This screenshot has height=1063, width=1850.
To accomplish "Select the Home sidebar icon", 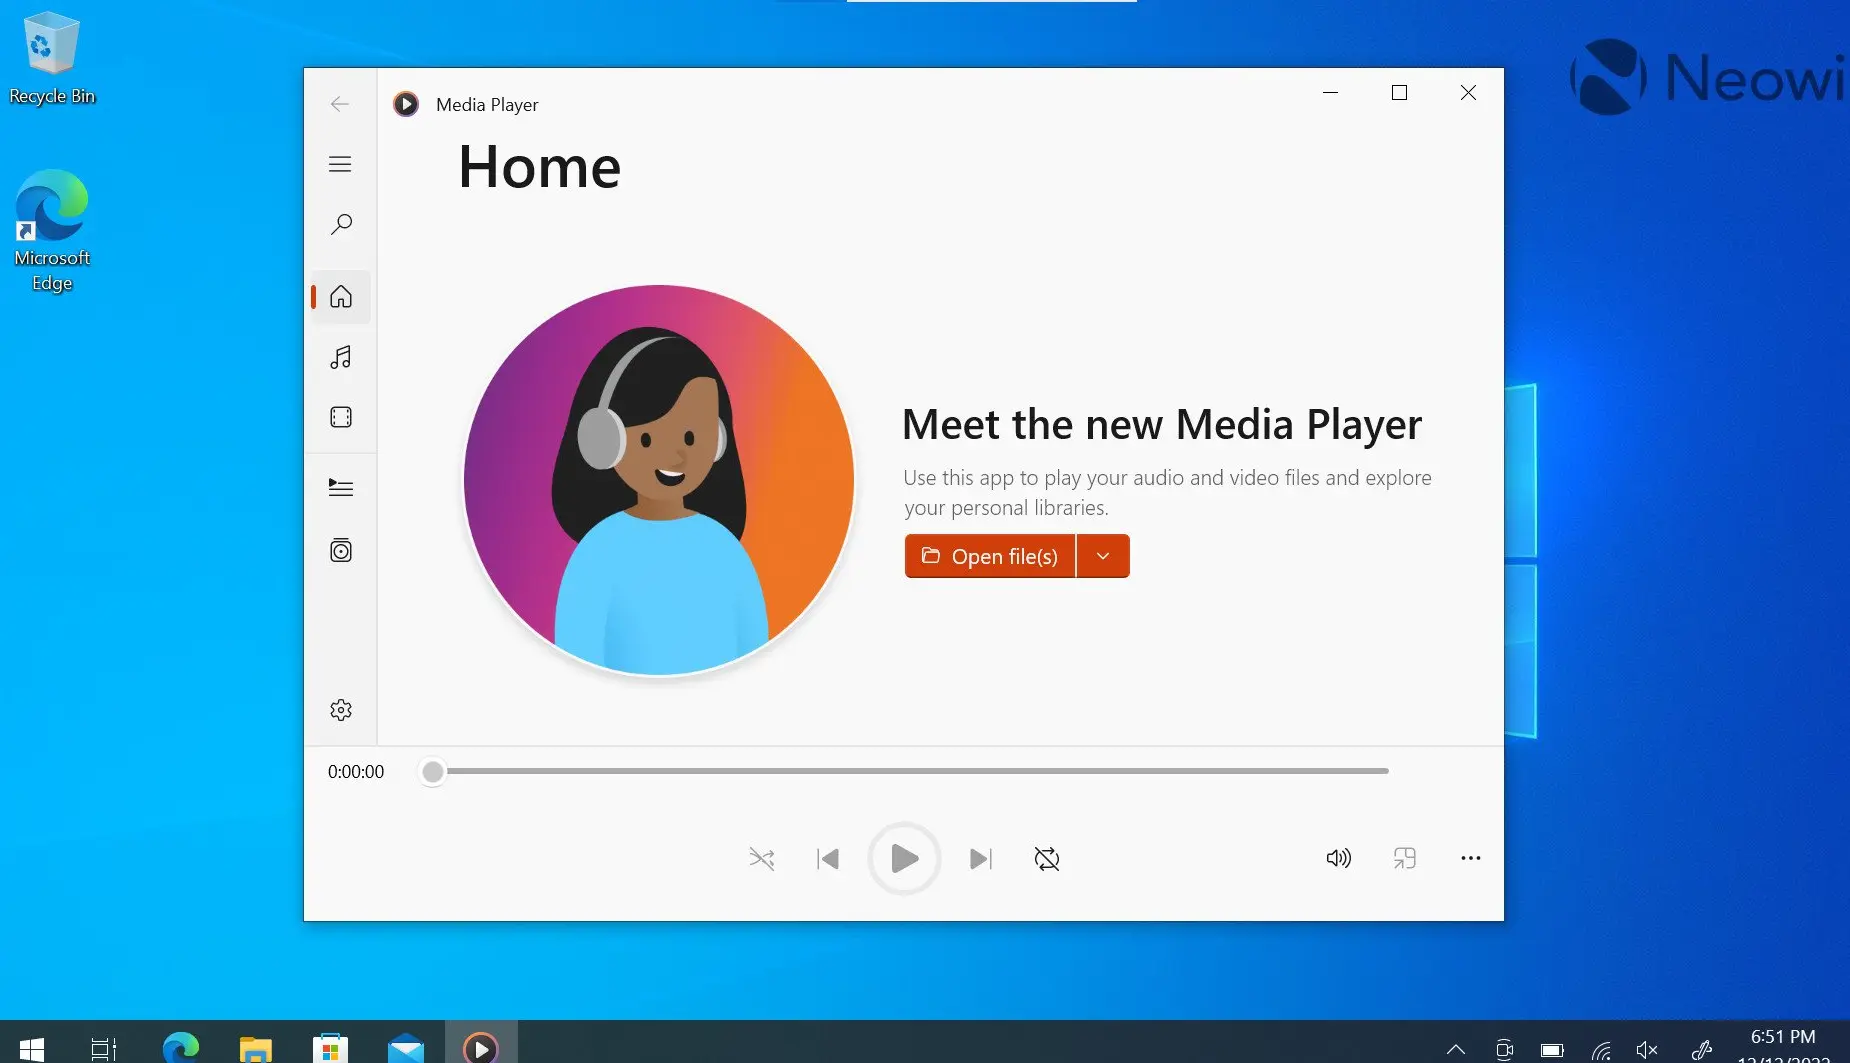I will tap(341, 297).
